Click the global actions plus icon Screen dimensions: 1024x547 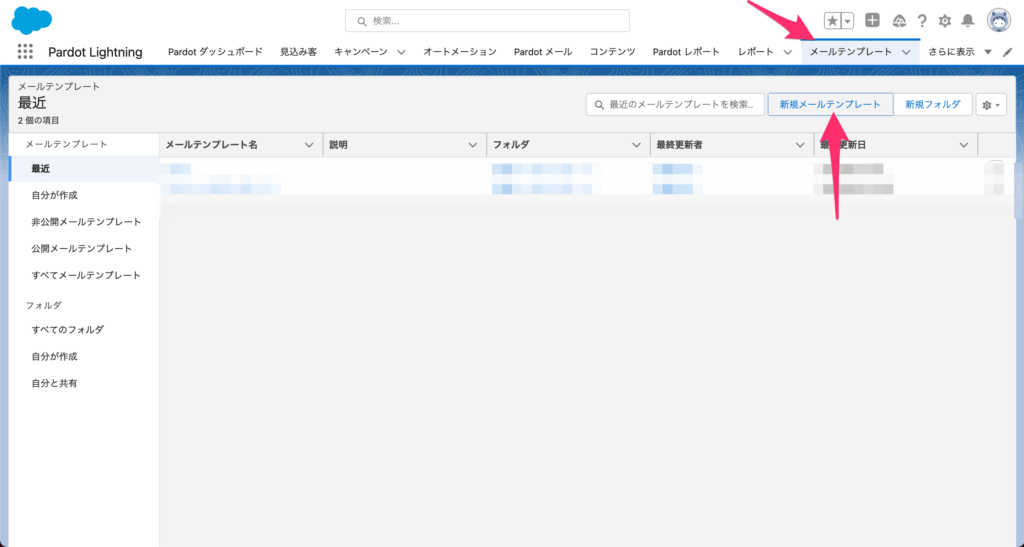pos(872,21)
